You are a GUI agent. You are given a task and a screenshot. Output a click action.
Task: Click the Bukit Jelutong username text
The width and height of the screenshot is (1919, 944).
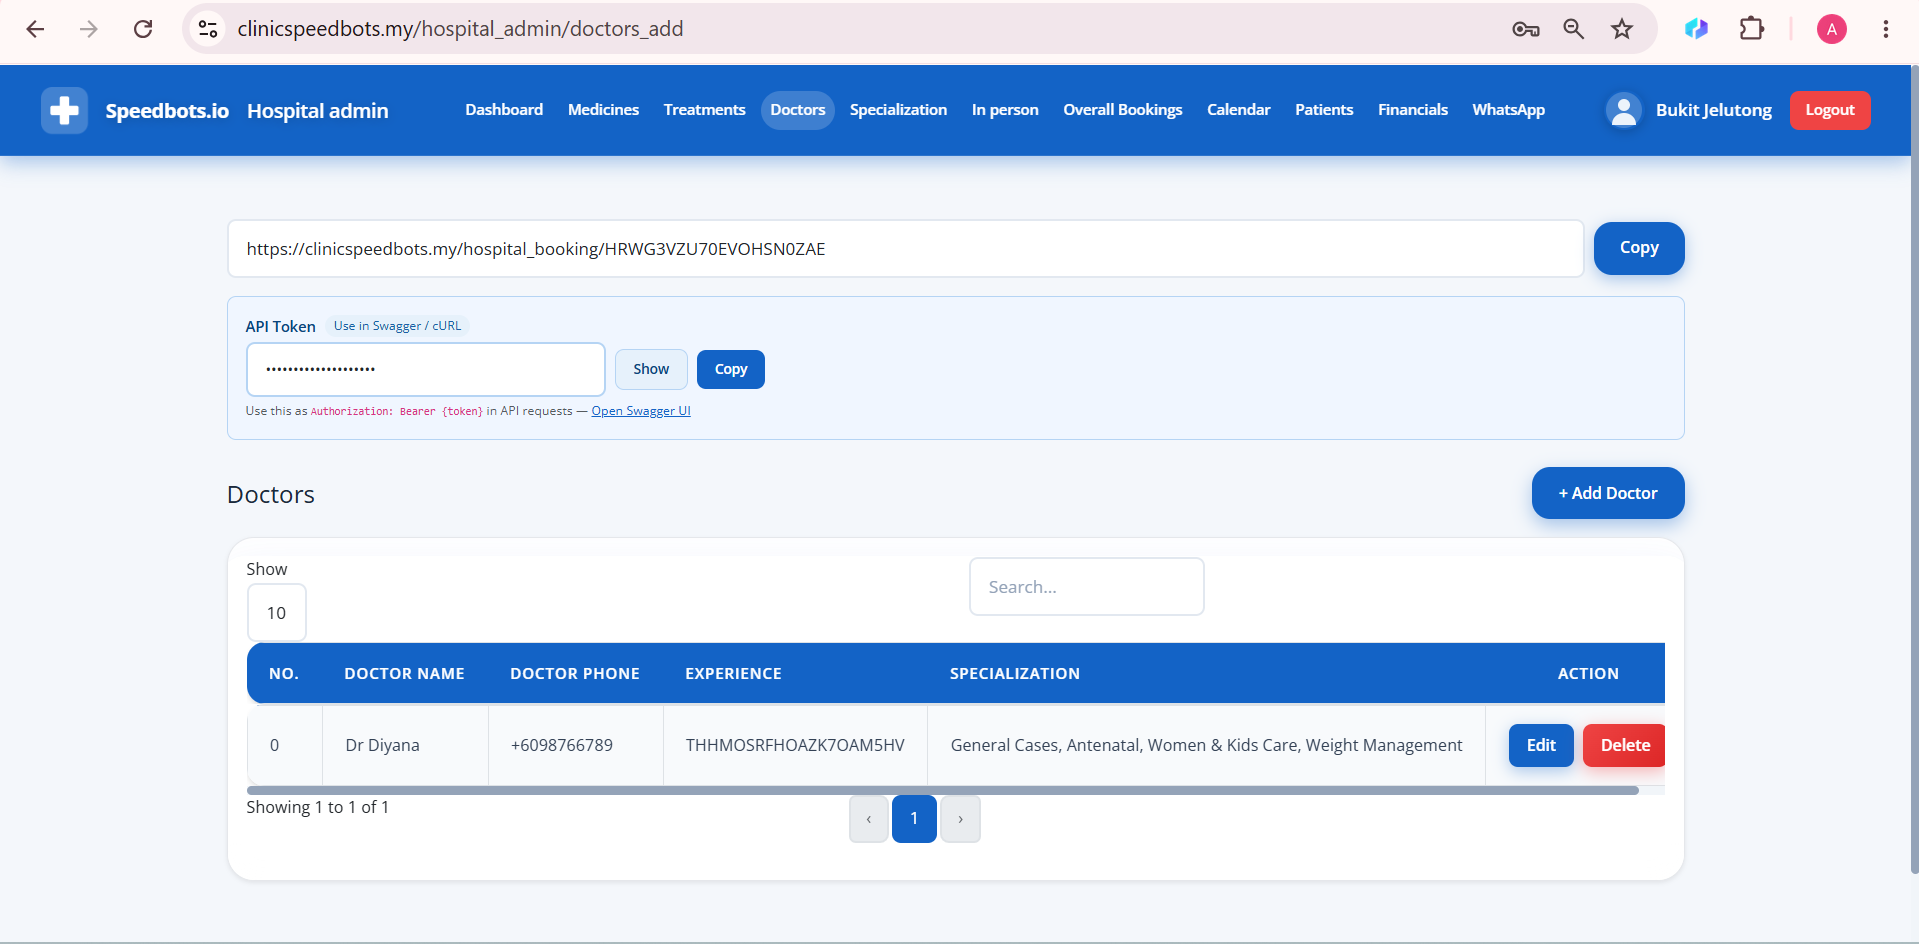(x=1713, y=110)
